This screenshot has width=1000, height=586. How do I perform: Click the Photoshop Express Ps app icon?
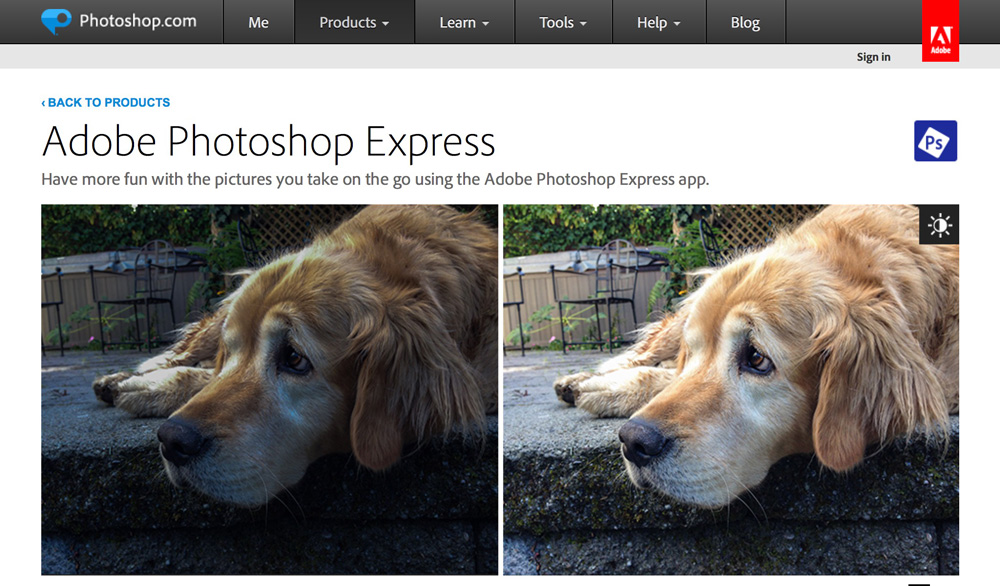click(935, 141)
